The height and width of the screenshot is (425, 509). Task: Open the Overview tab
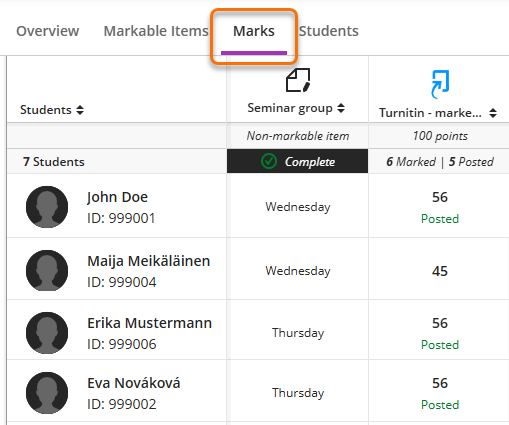click(x=48, y=31)
